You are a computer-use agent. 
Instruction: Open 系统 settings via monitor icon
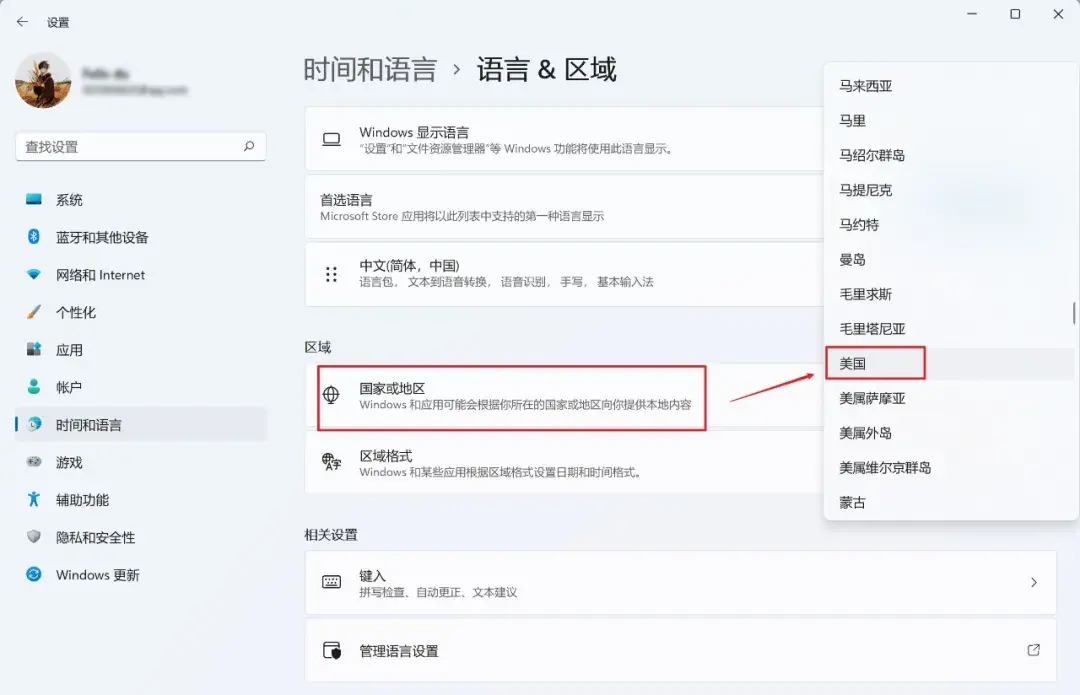[34, 200]
